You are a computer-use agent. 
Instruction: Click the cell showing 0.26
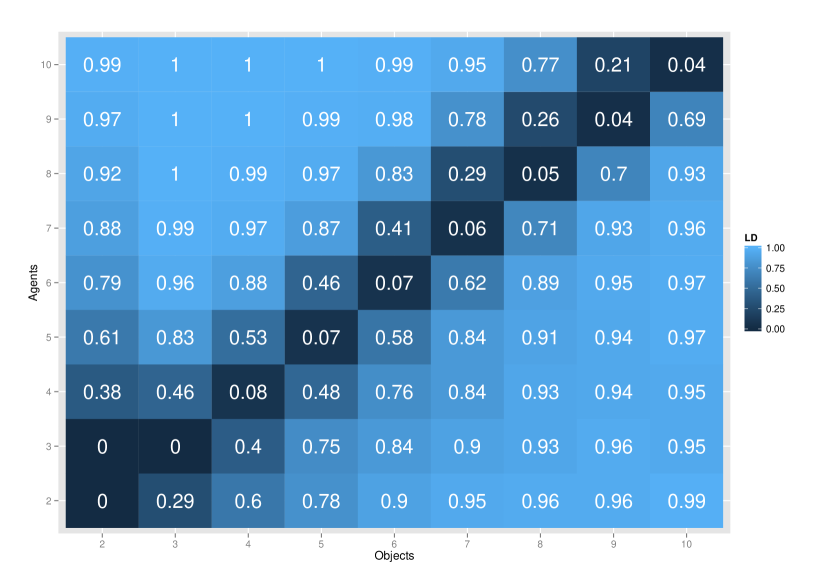pyautogui.click(x=540, y=120)
